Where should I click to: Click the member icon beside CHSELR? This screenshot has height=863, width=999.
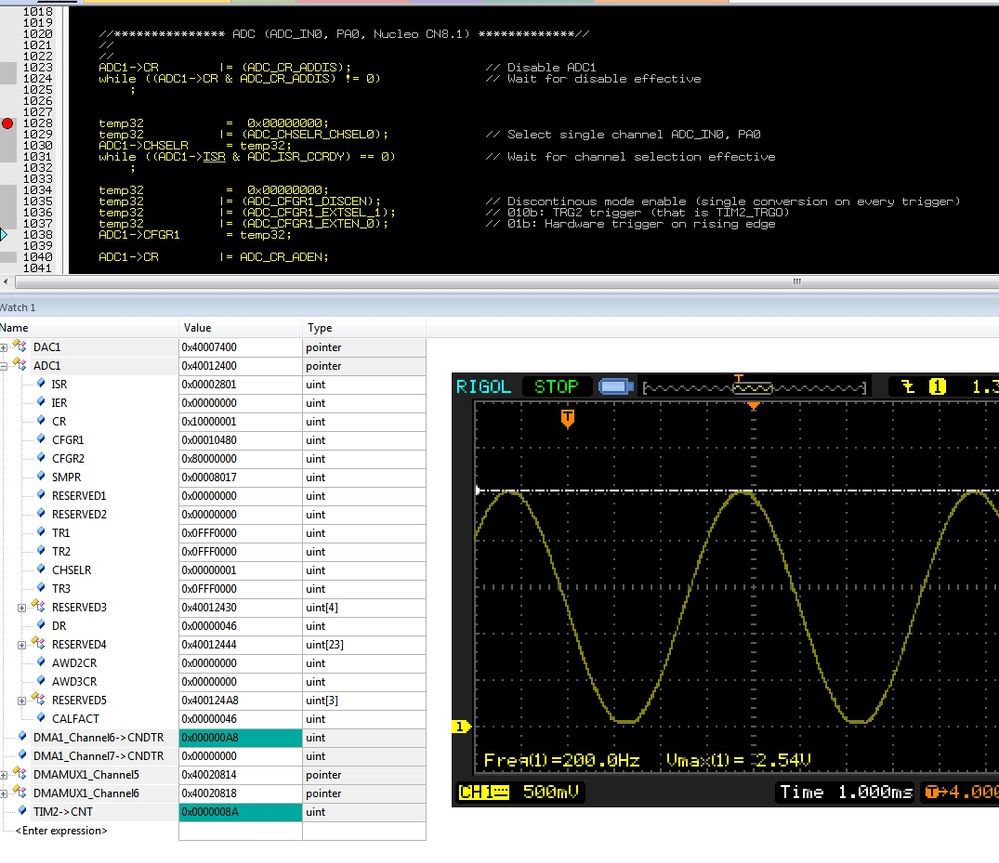41,569
